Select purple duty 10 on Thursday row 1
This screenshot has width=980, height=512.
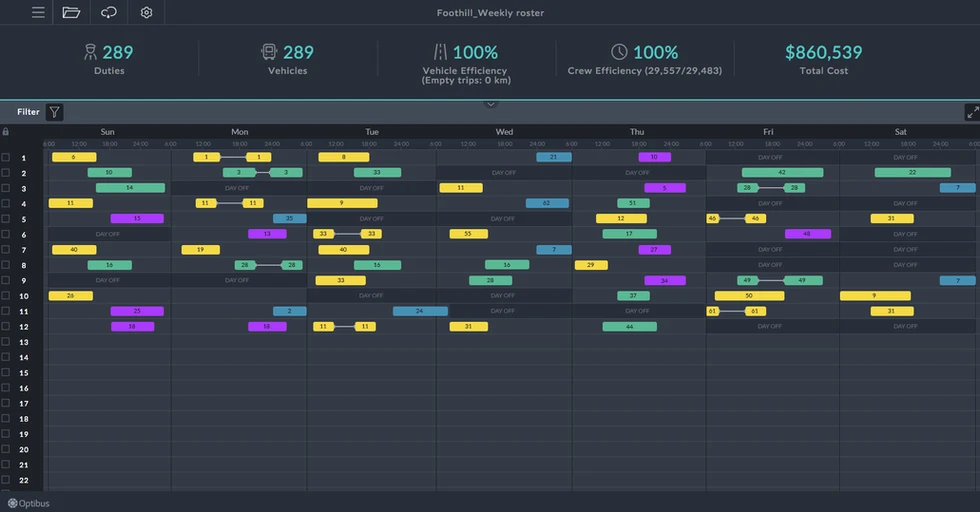[x=654, y=158]
